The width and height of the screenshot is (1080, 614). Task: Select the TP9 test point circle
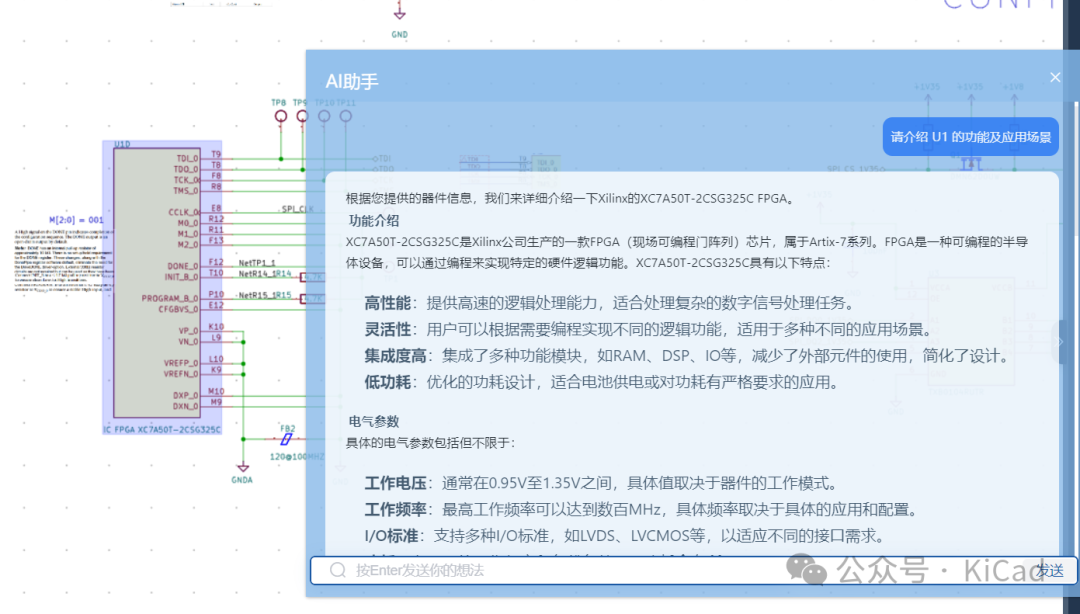tap(302, 116)
